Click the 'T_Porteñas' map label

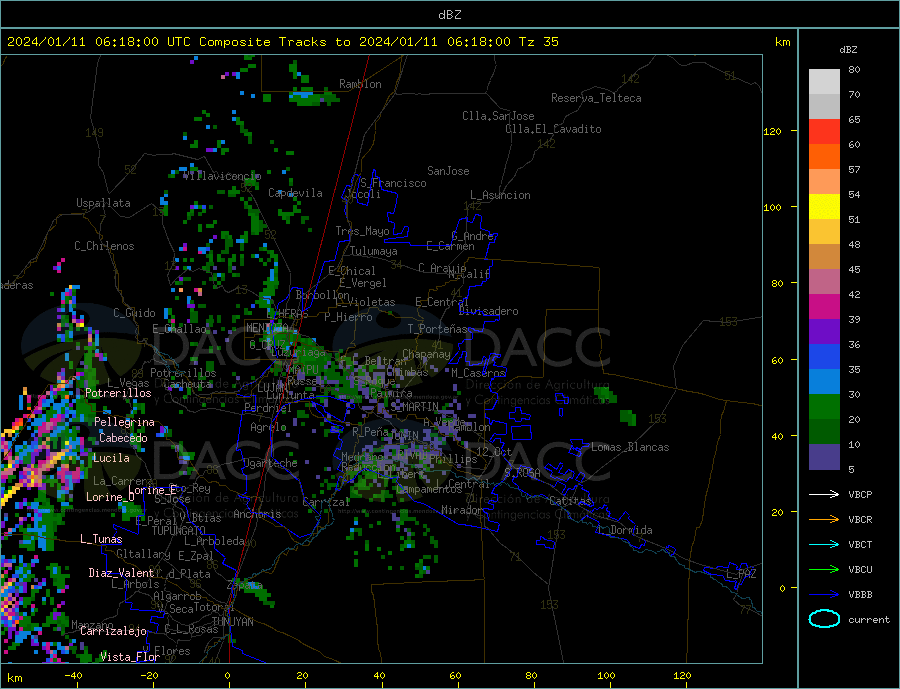click(x=438, y=329)
